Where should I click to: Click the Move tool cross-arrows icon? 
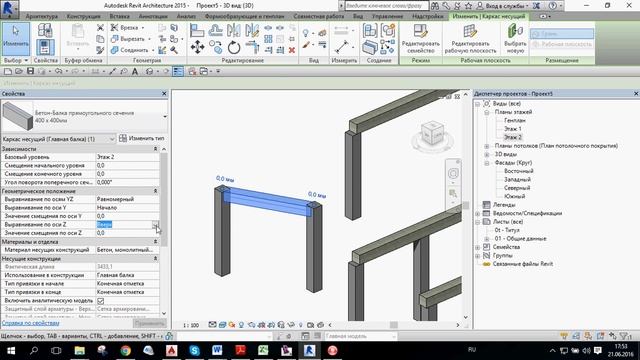(198, 47)
